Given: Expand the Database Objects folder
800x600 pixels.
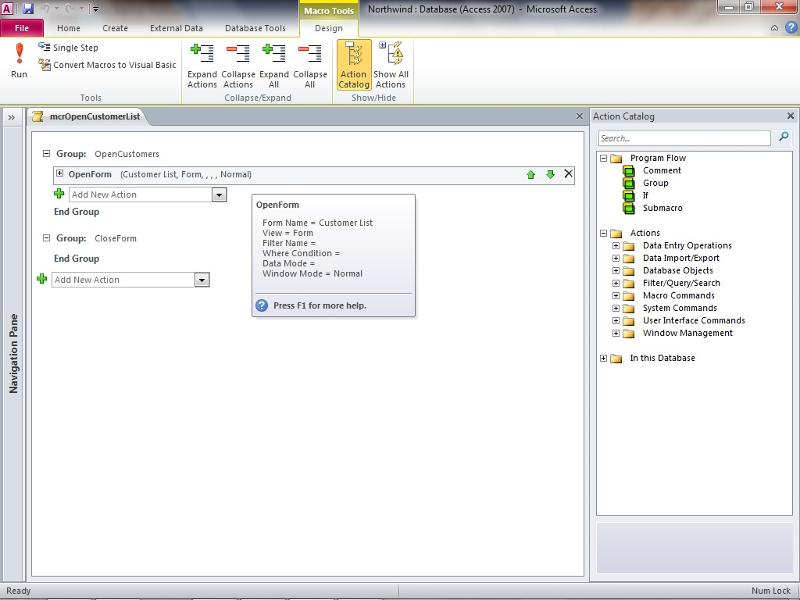Looking at the screenshot, I should coord(616,270).
